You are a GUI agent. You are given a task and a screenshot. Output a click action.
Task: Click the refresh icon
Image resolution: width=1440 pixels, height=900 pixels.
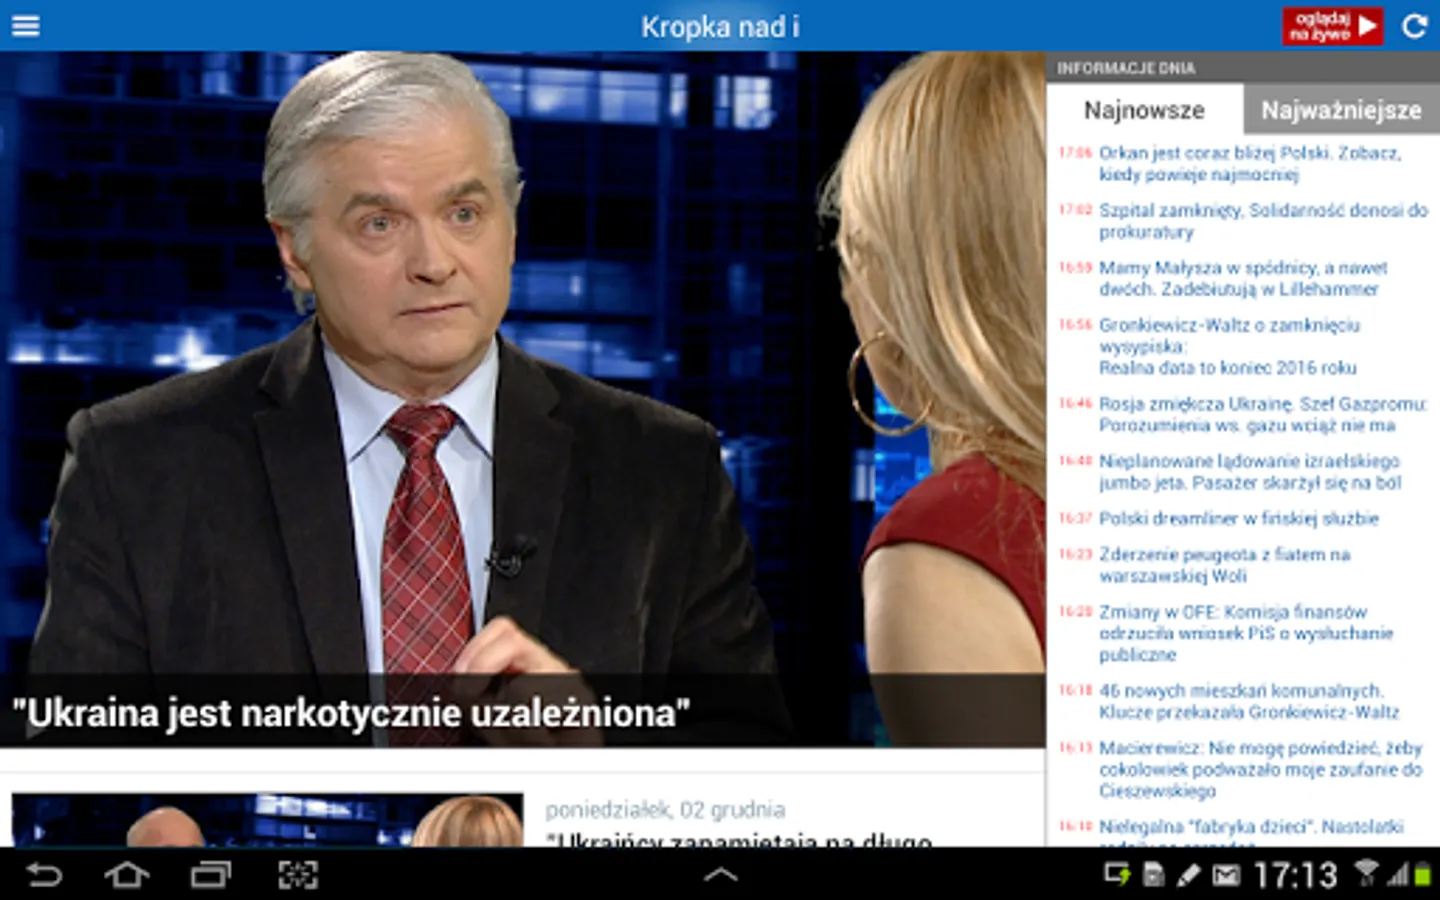point(1414,26)
